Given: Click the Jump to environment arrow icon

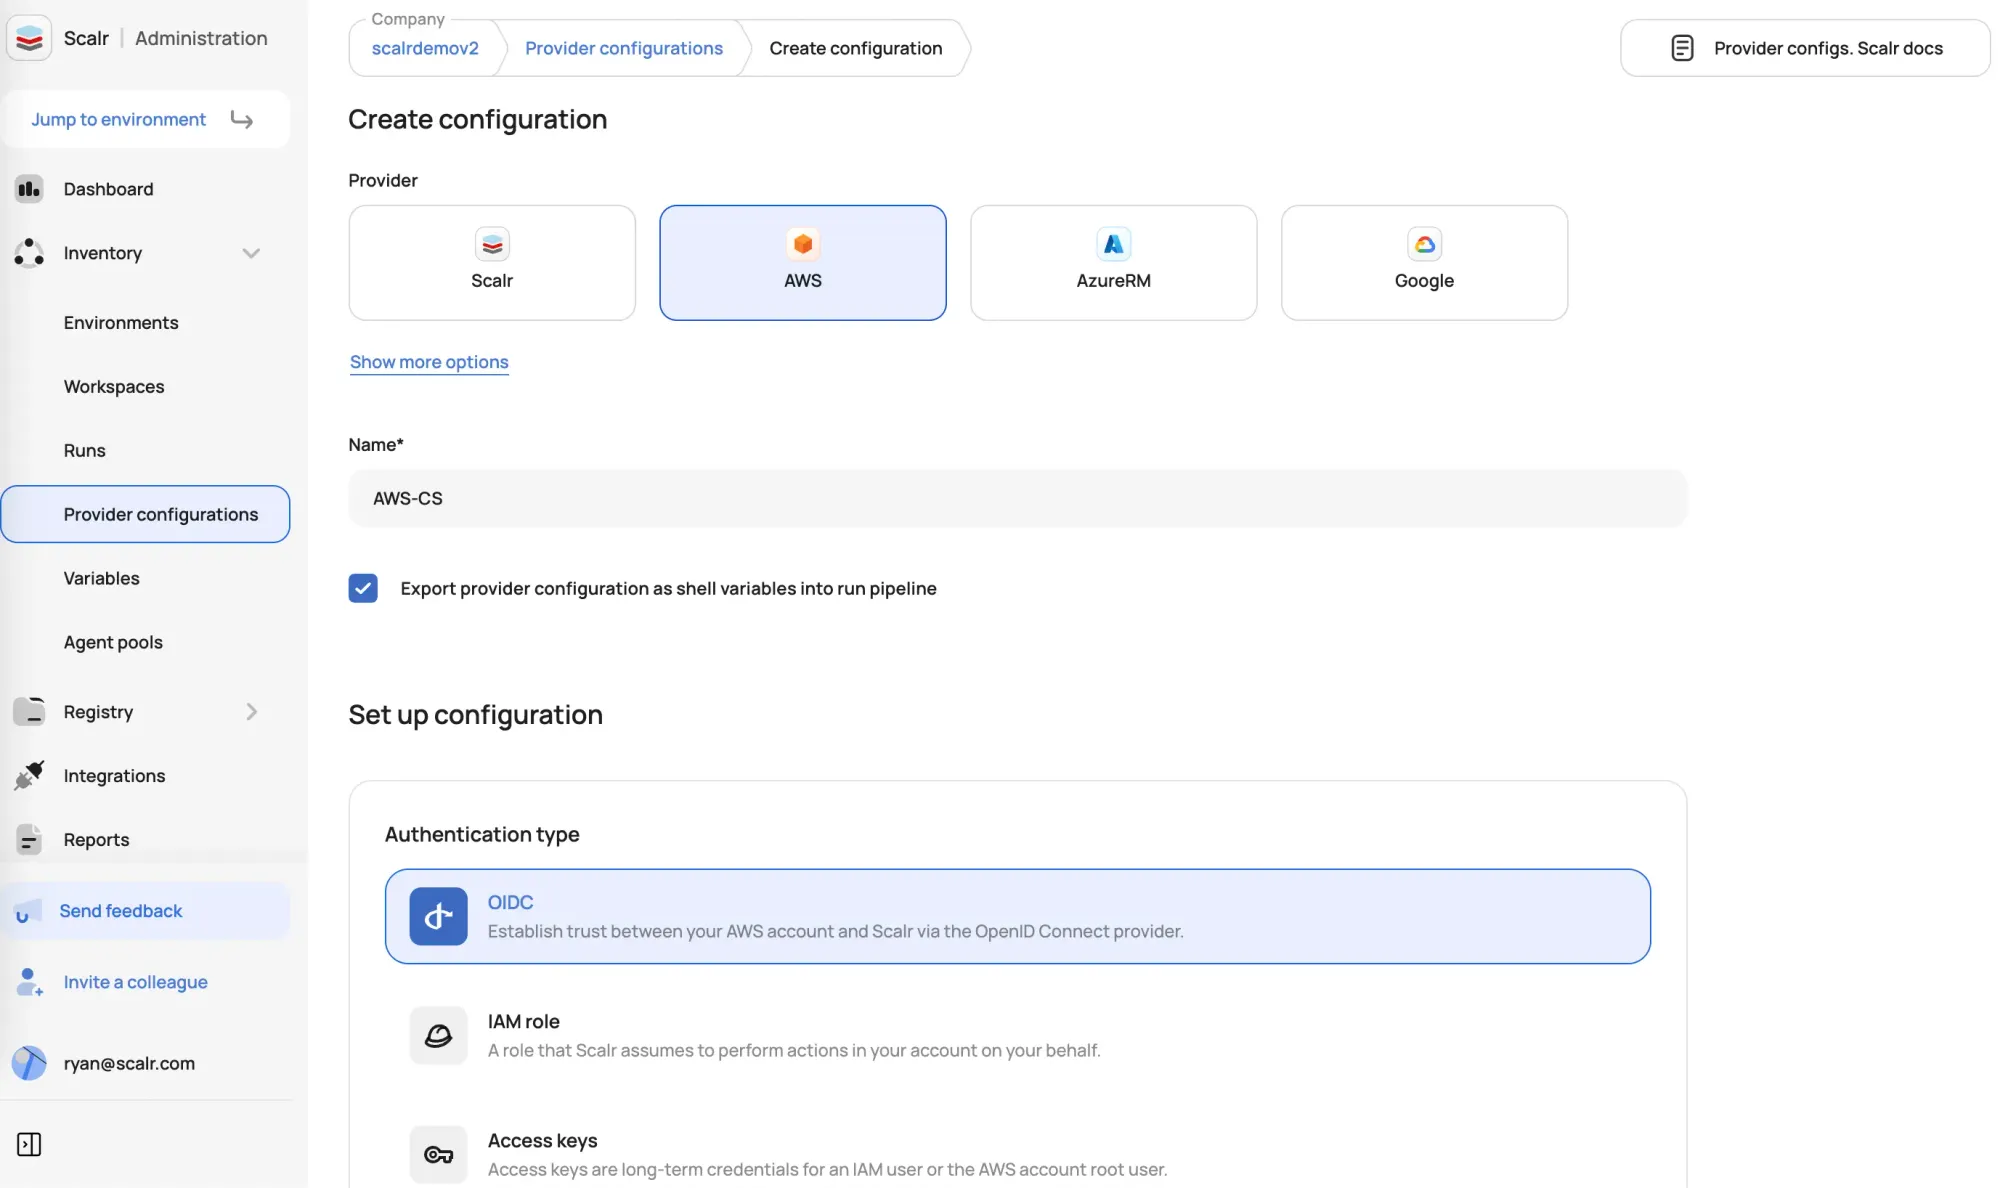Looking at the screenshot, I should [241, 119].
